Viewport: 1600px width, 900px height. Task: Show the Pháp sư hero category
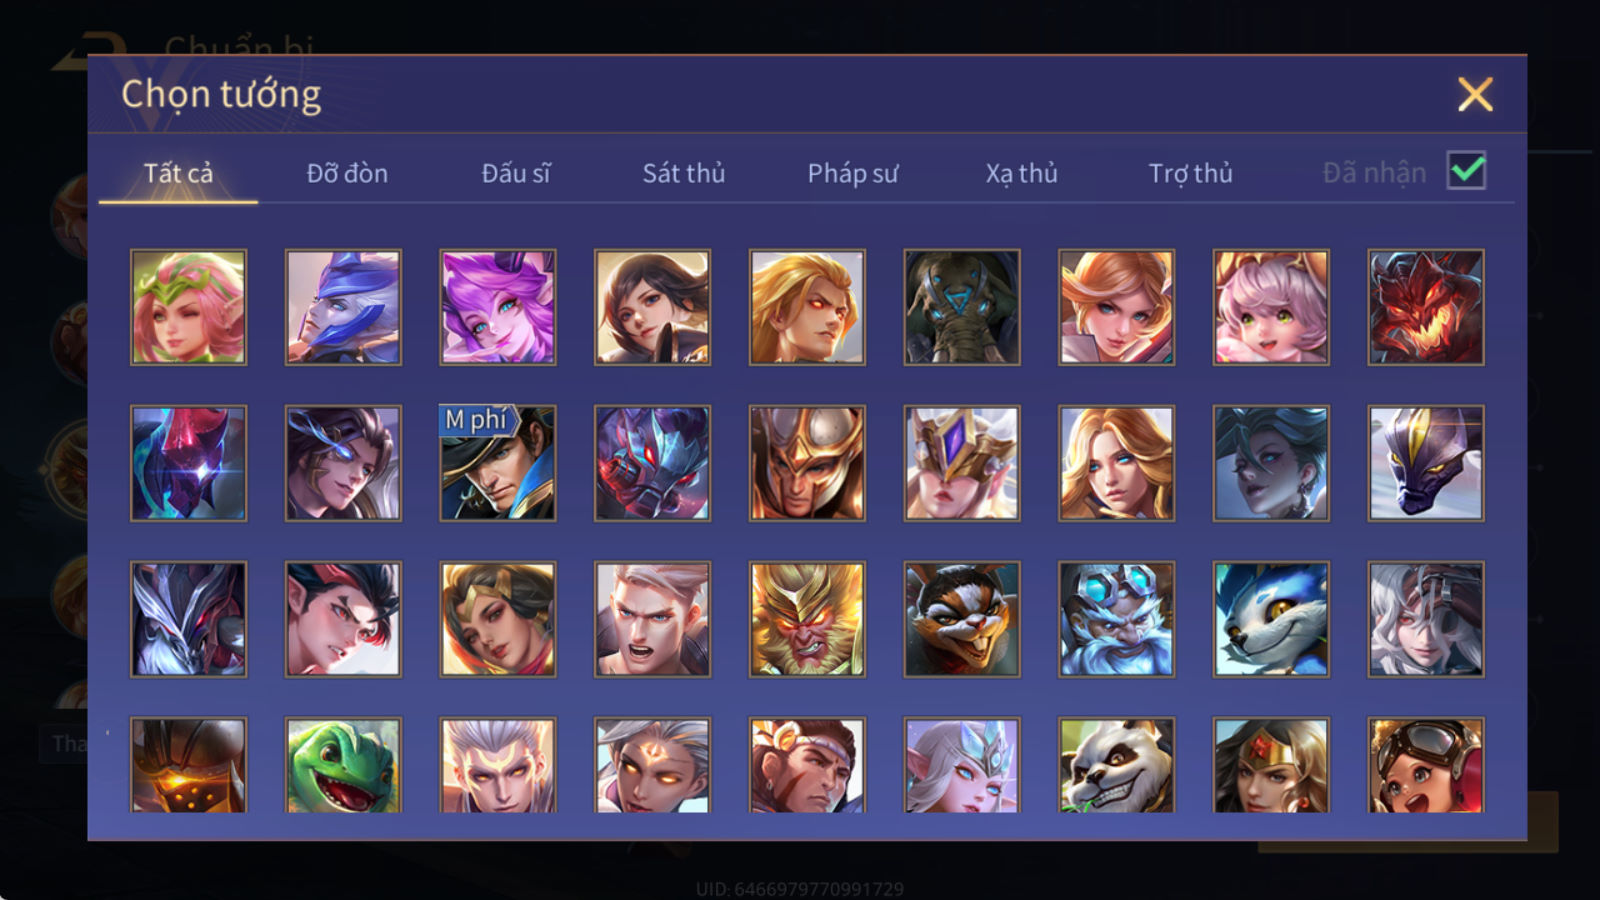pos(853,174)
